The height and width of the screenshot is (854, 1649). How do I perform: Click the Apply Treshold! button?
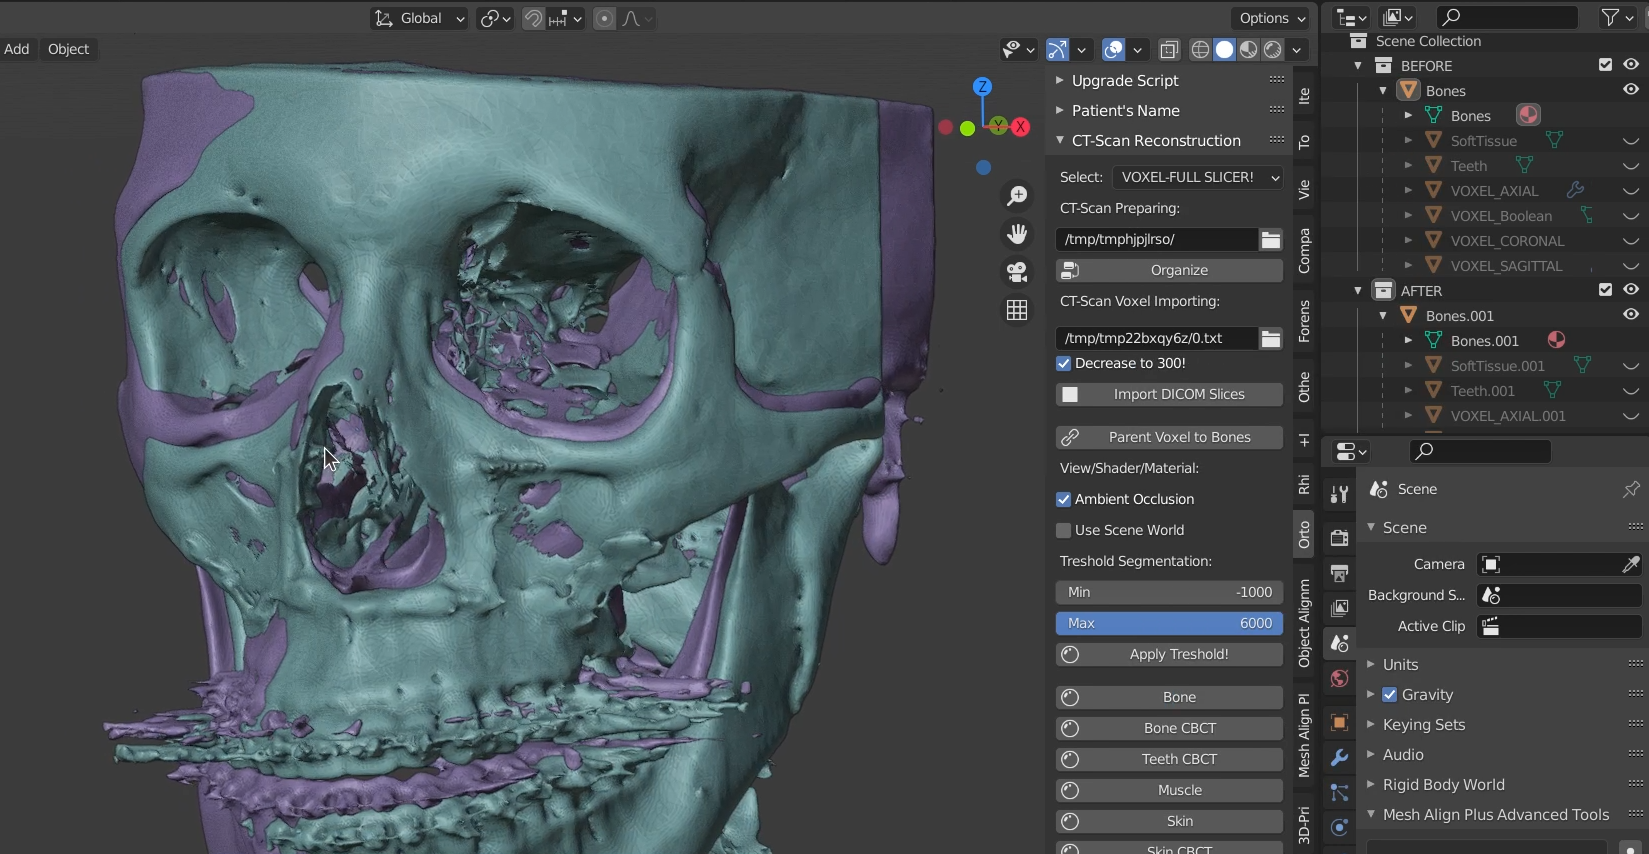pos(1169,654)
